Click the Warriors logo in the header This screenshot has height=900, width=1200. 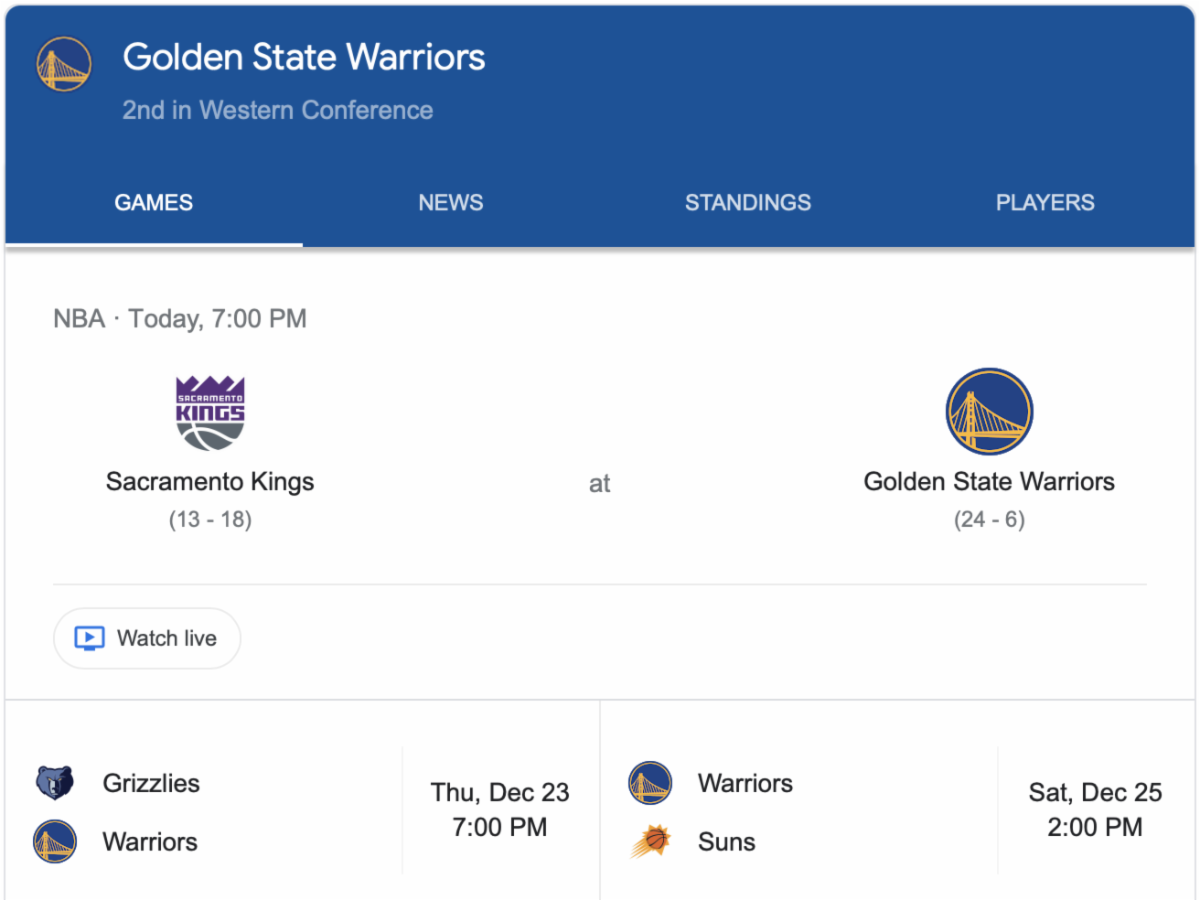pyautogui.click(x=64, y=64)
